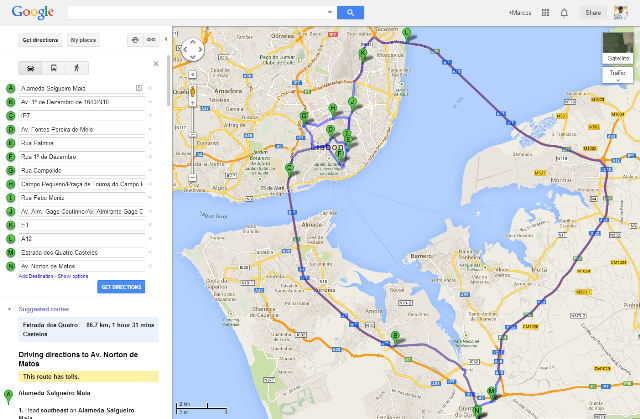Select driving mode car icon

(30, 68)
